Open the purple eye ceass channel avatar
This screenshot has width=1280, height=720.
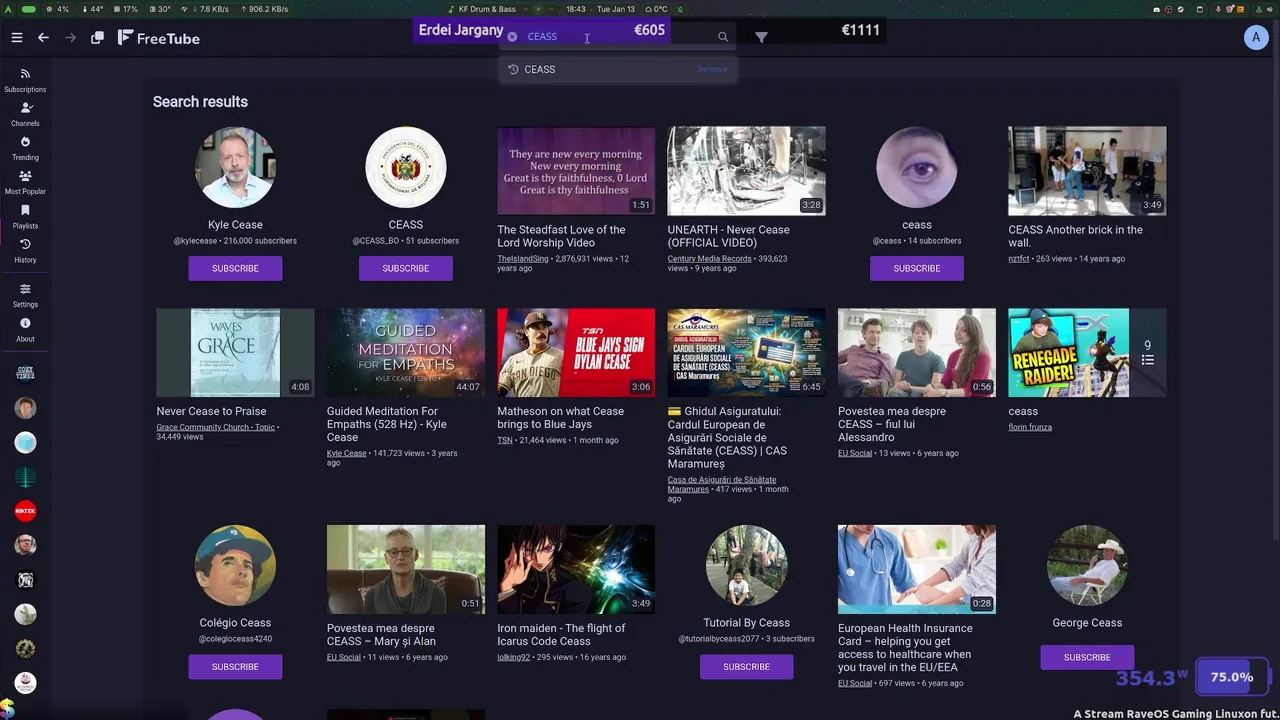[x=916, y=167]
